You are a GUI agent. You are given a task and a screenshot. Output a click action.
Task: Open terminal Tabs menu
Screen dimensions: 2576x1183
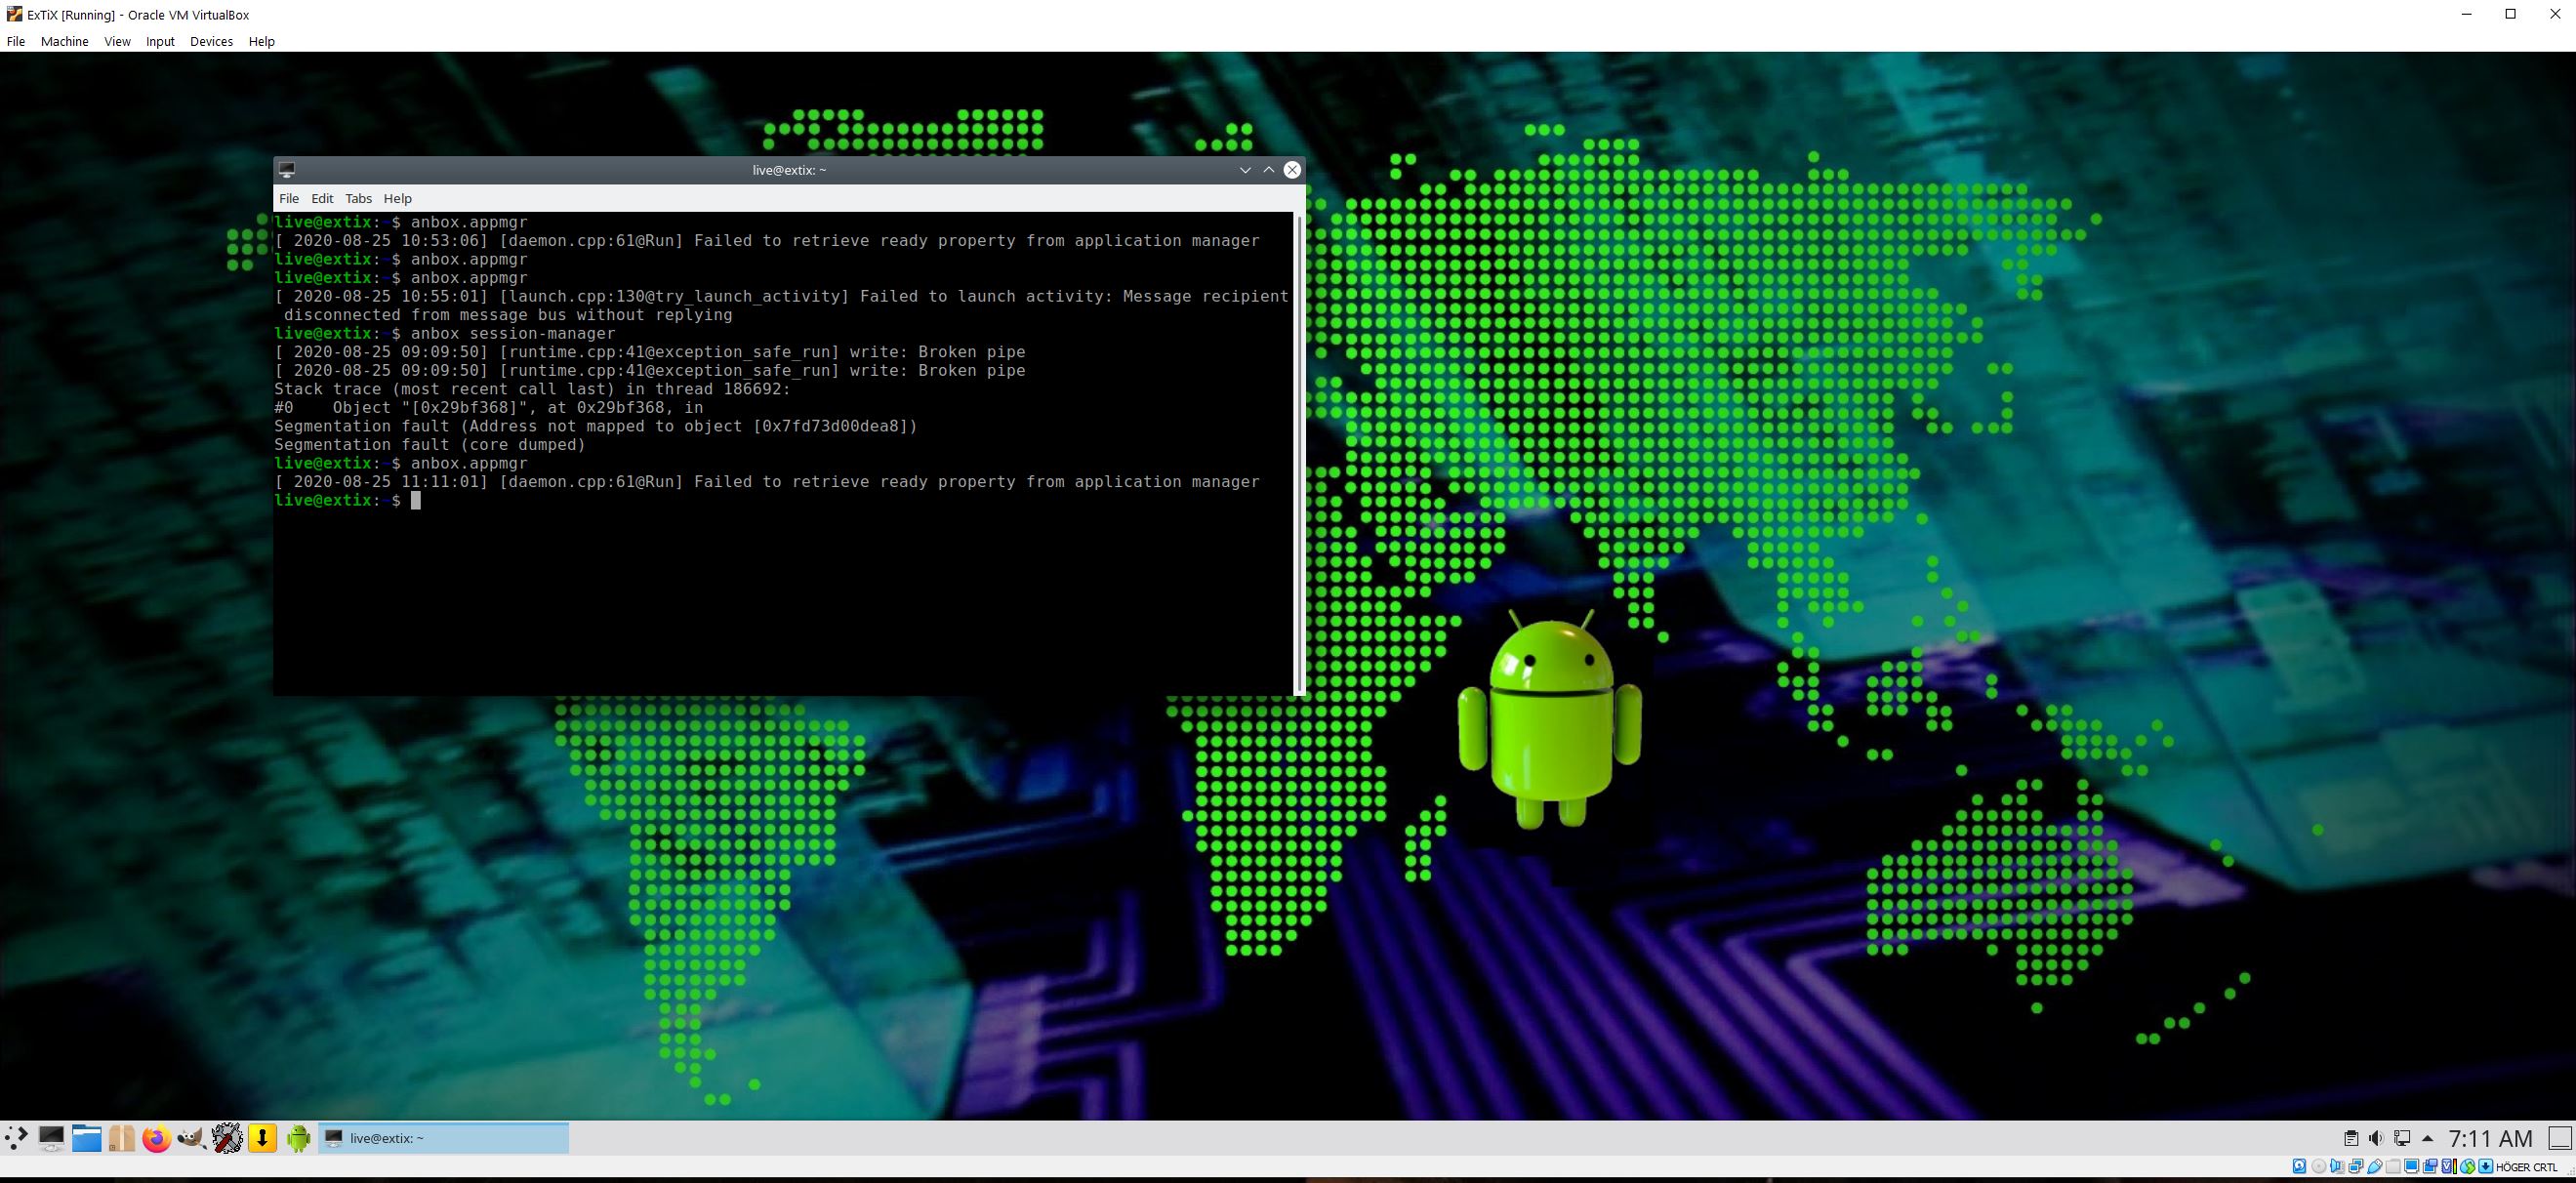click(358, 198)
